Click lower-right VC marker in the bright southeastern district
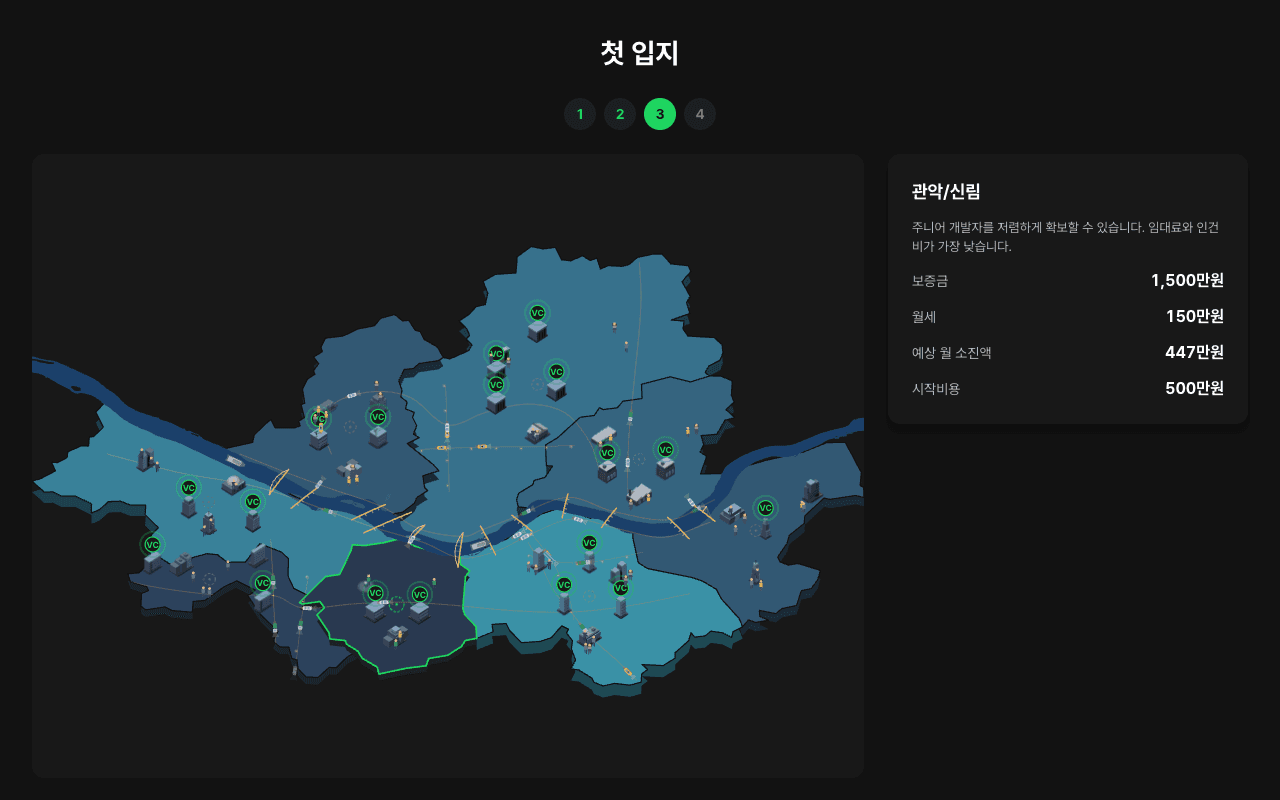1280x800 pixels. pos(621,588)
